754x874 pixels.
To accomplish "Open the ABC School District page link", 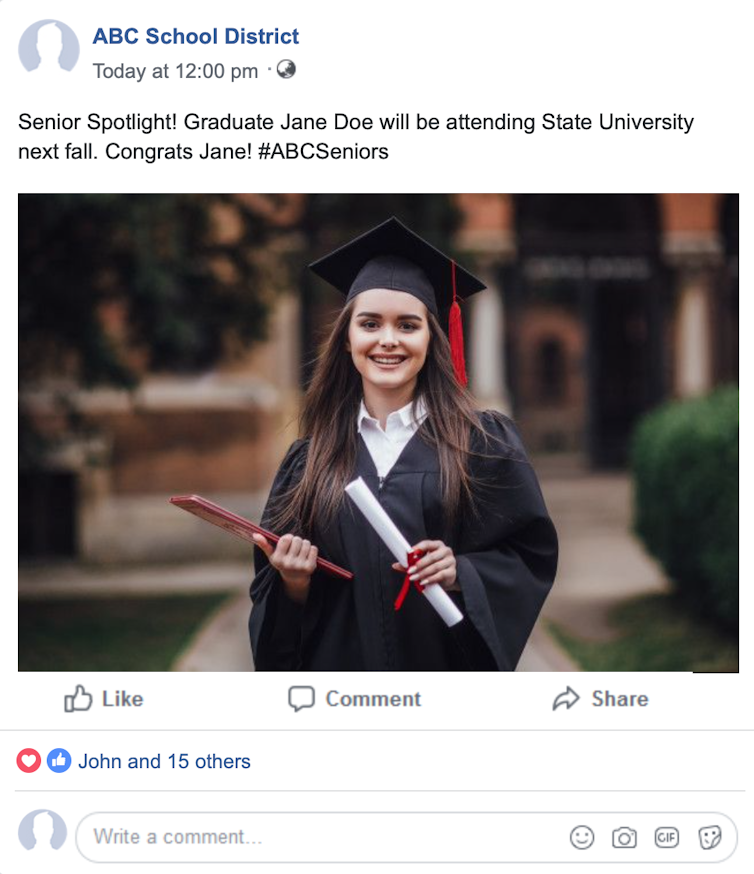I will [x=196, y=37].
